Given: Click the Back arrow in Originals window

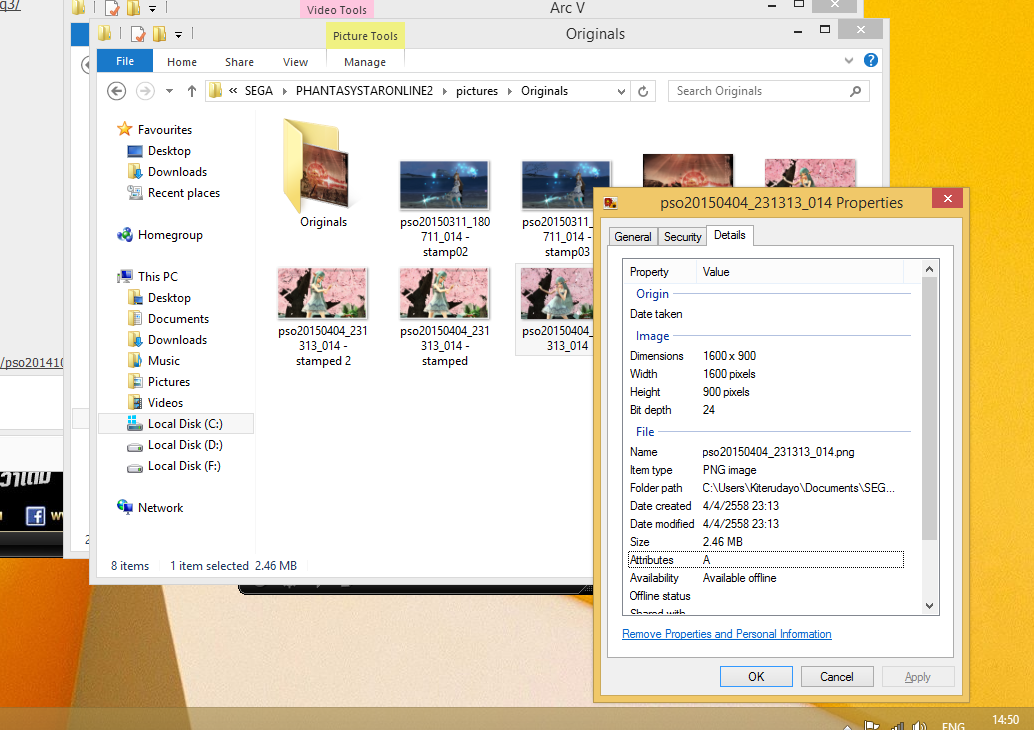Looking at the screenshot, I should pyautogui.click(x=117, y=91).
